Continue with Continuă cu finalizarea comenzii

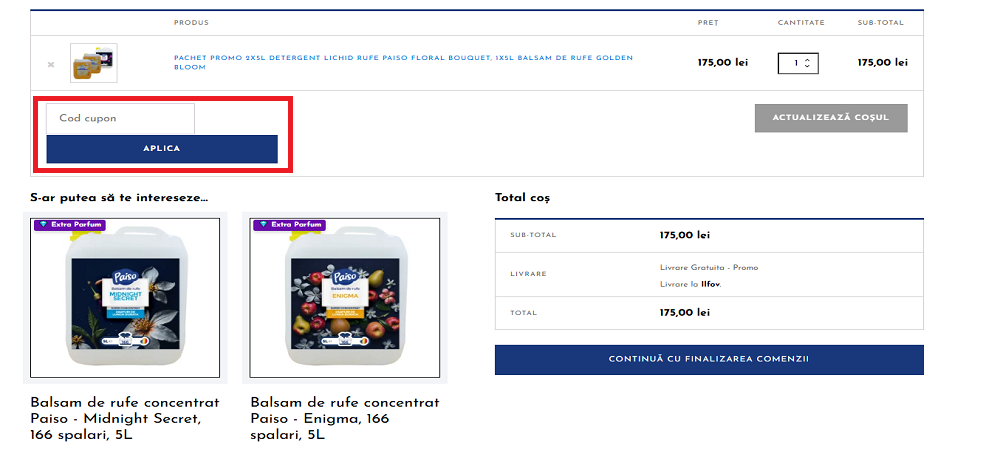tap(709, 359)
